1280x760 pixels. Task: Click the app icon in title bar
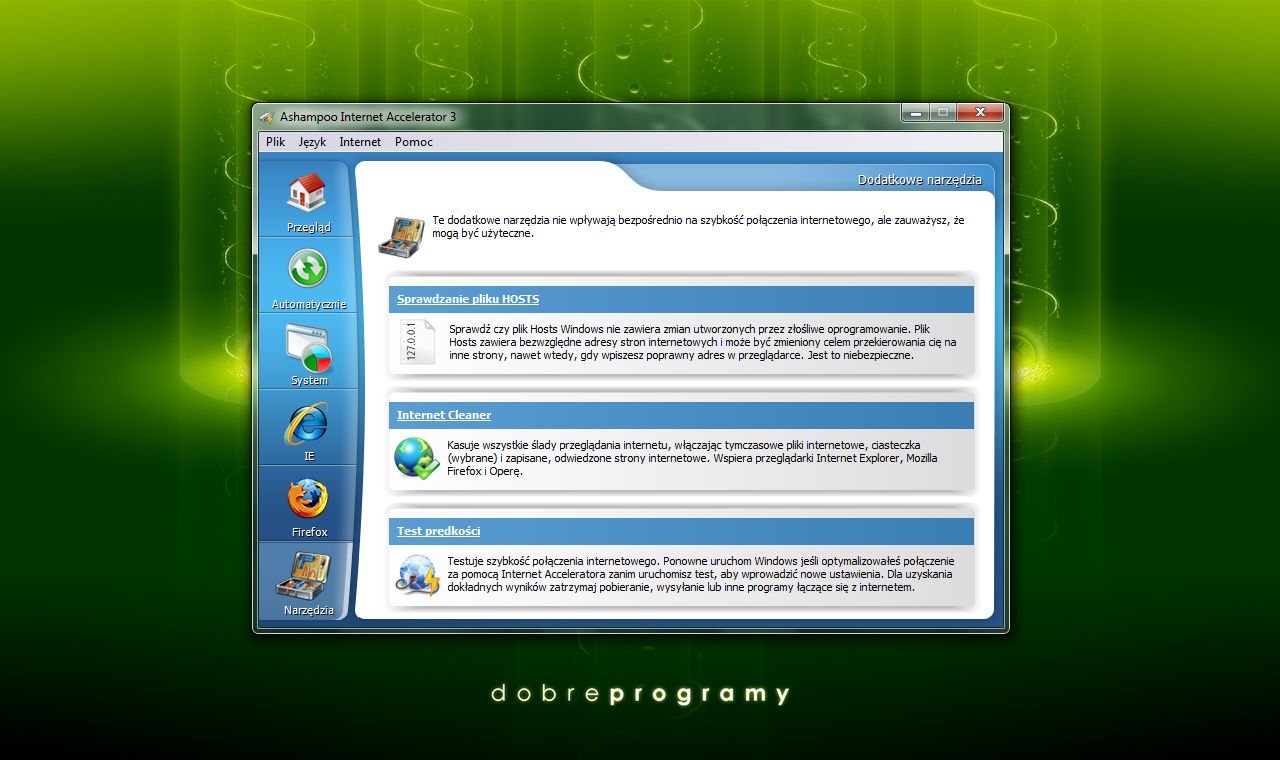pyautogui.click(x=267, y=117)
